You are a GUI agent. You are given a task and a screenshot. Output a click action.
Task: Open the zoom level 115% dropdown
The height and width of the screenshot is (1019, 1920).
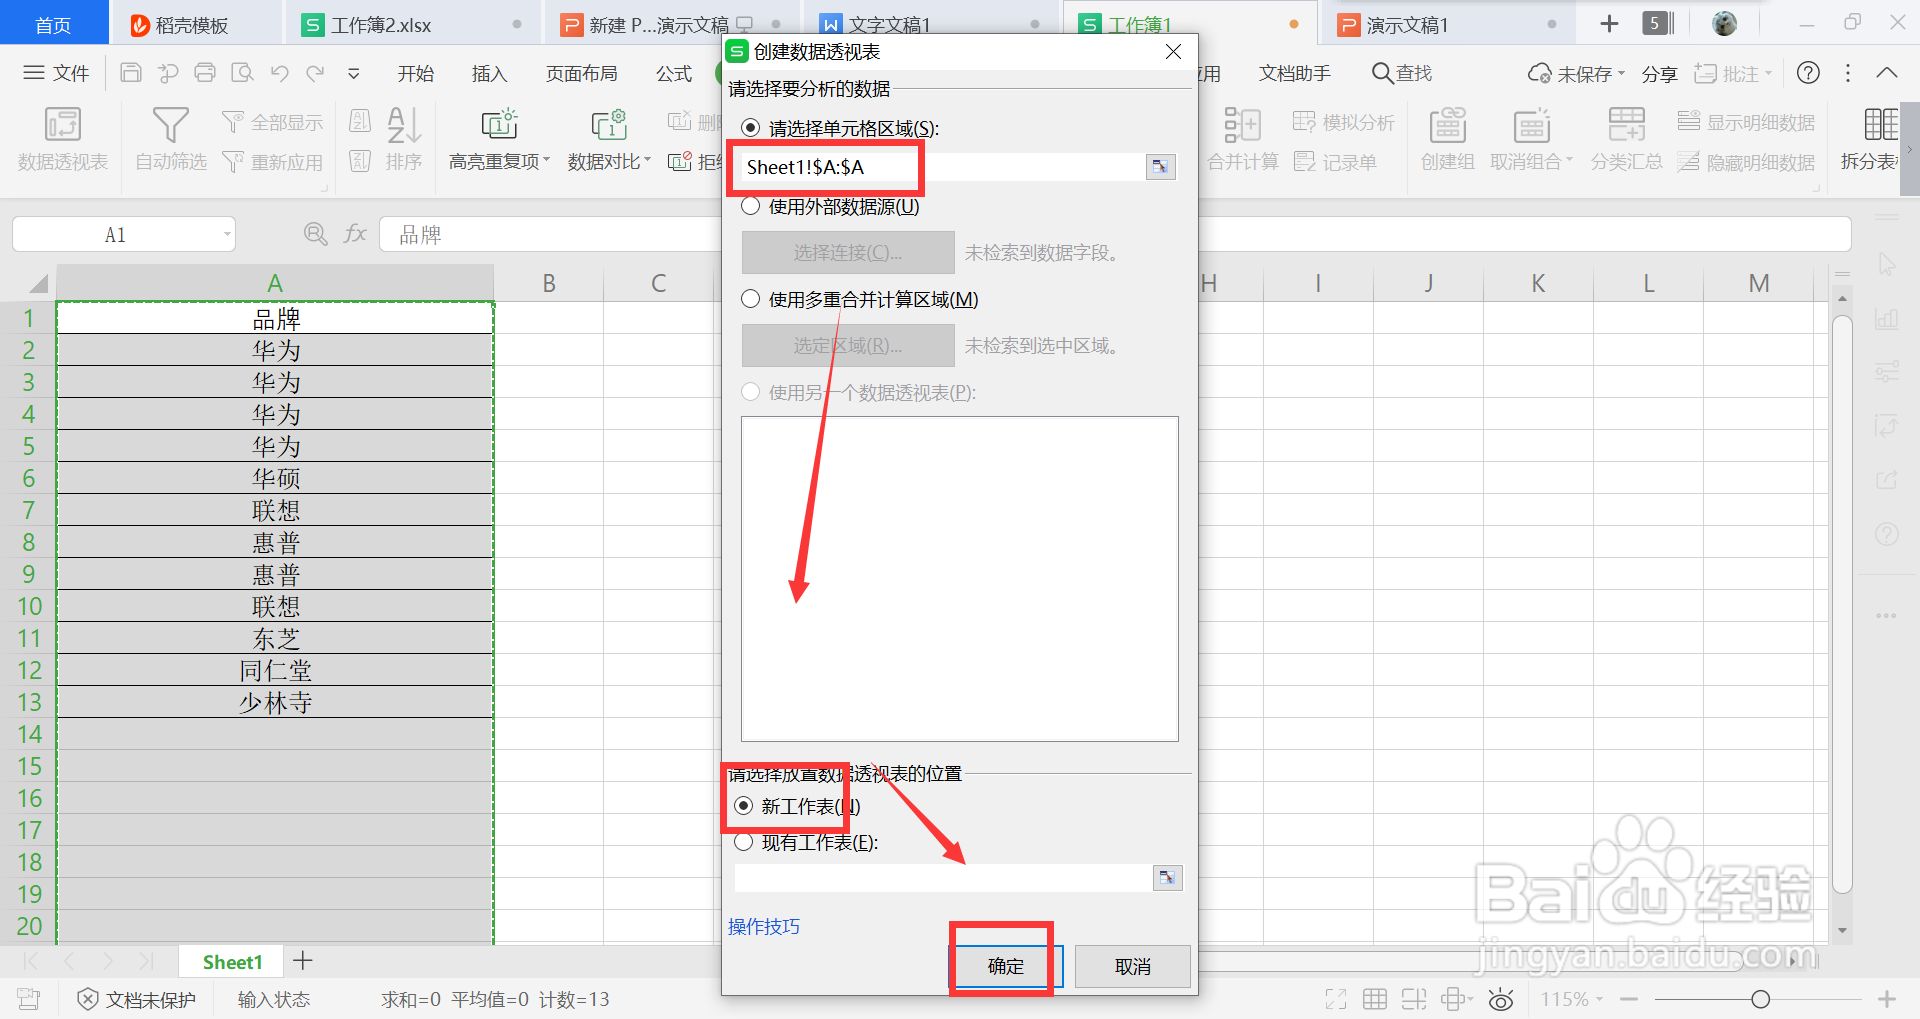click(x=1600, y=999)
